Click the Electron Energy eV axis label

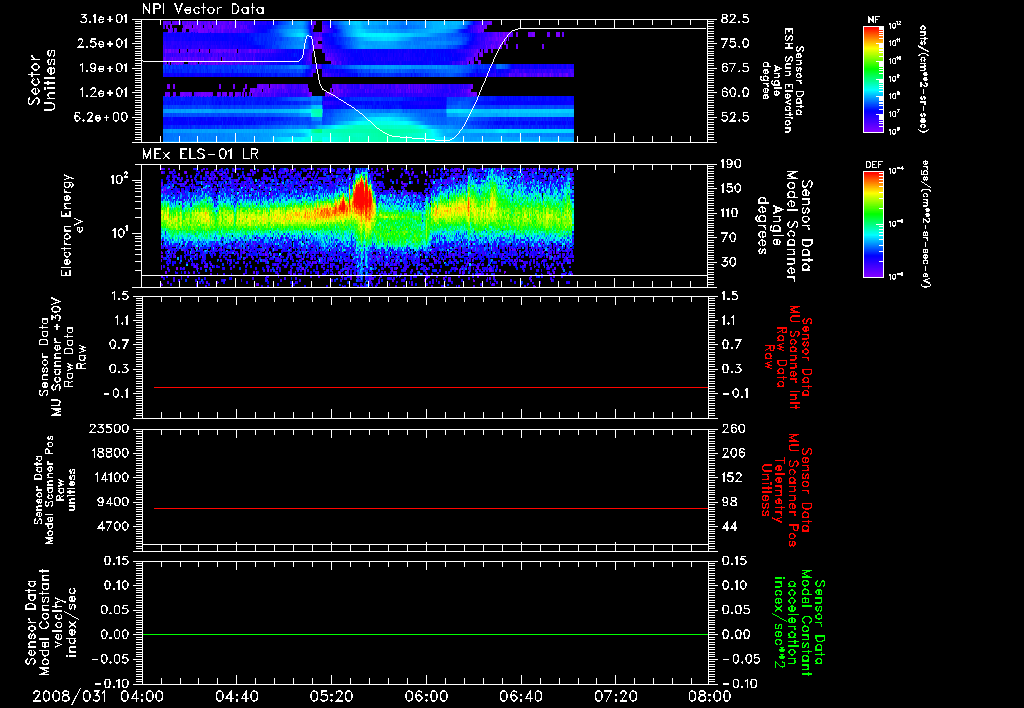point(72,225)
